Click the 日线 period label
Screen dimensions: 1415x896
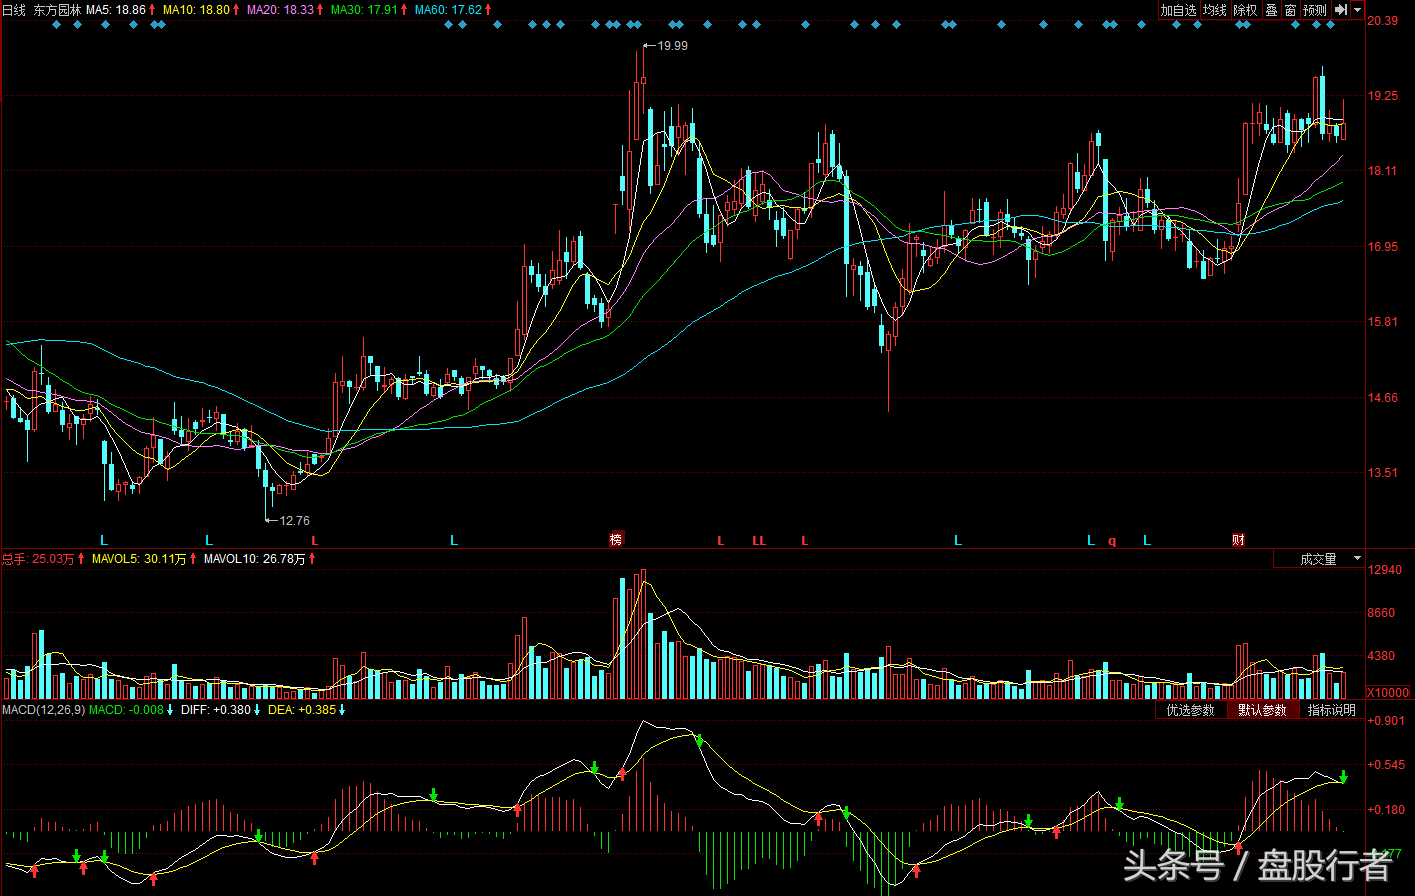[x=14, y=10]
